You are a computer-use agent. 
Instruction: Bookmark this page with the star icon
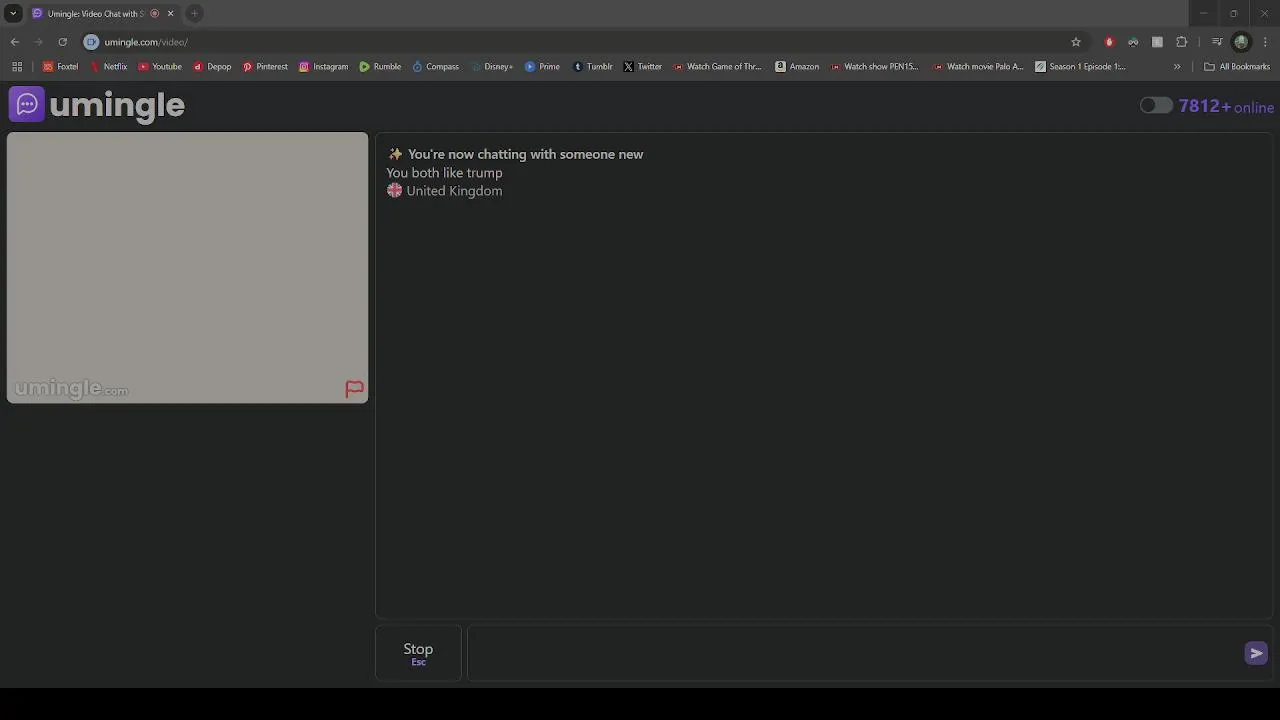(x=1076, y=42)
